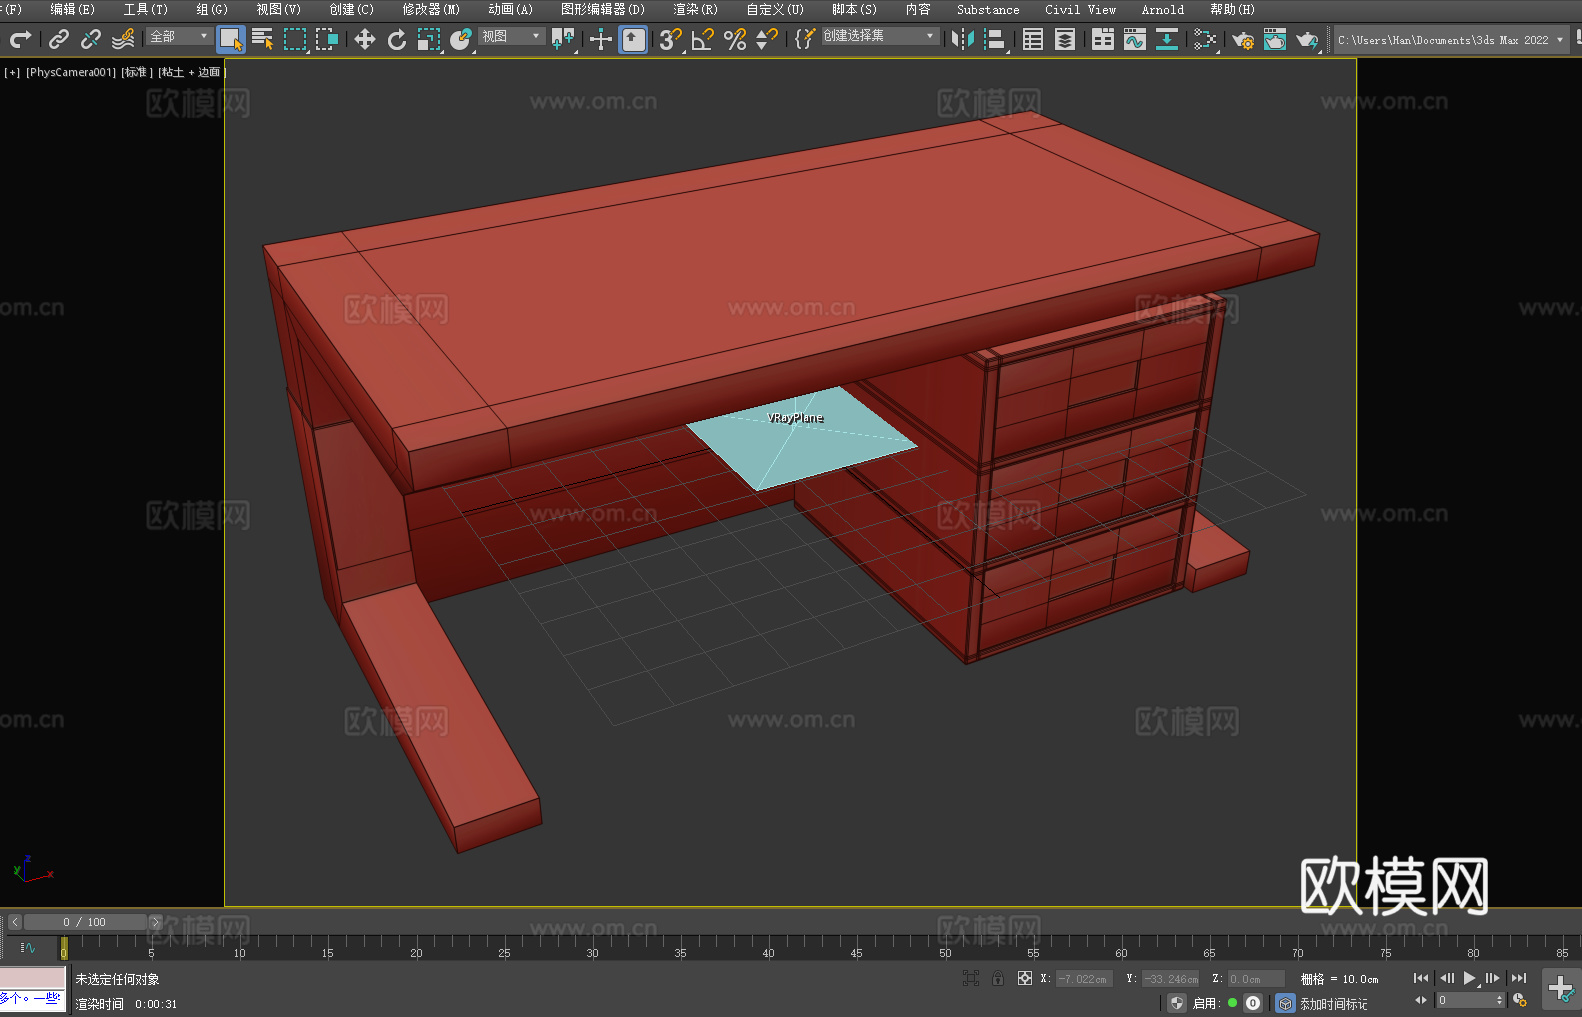Image resolution: width=1582 pixels, height=1017 pixels.
Task: Open selection filter dropdown 全部
Action: pos(180,36)
